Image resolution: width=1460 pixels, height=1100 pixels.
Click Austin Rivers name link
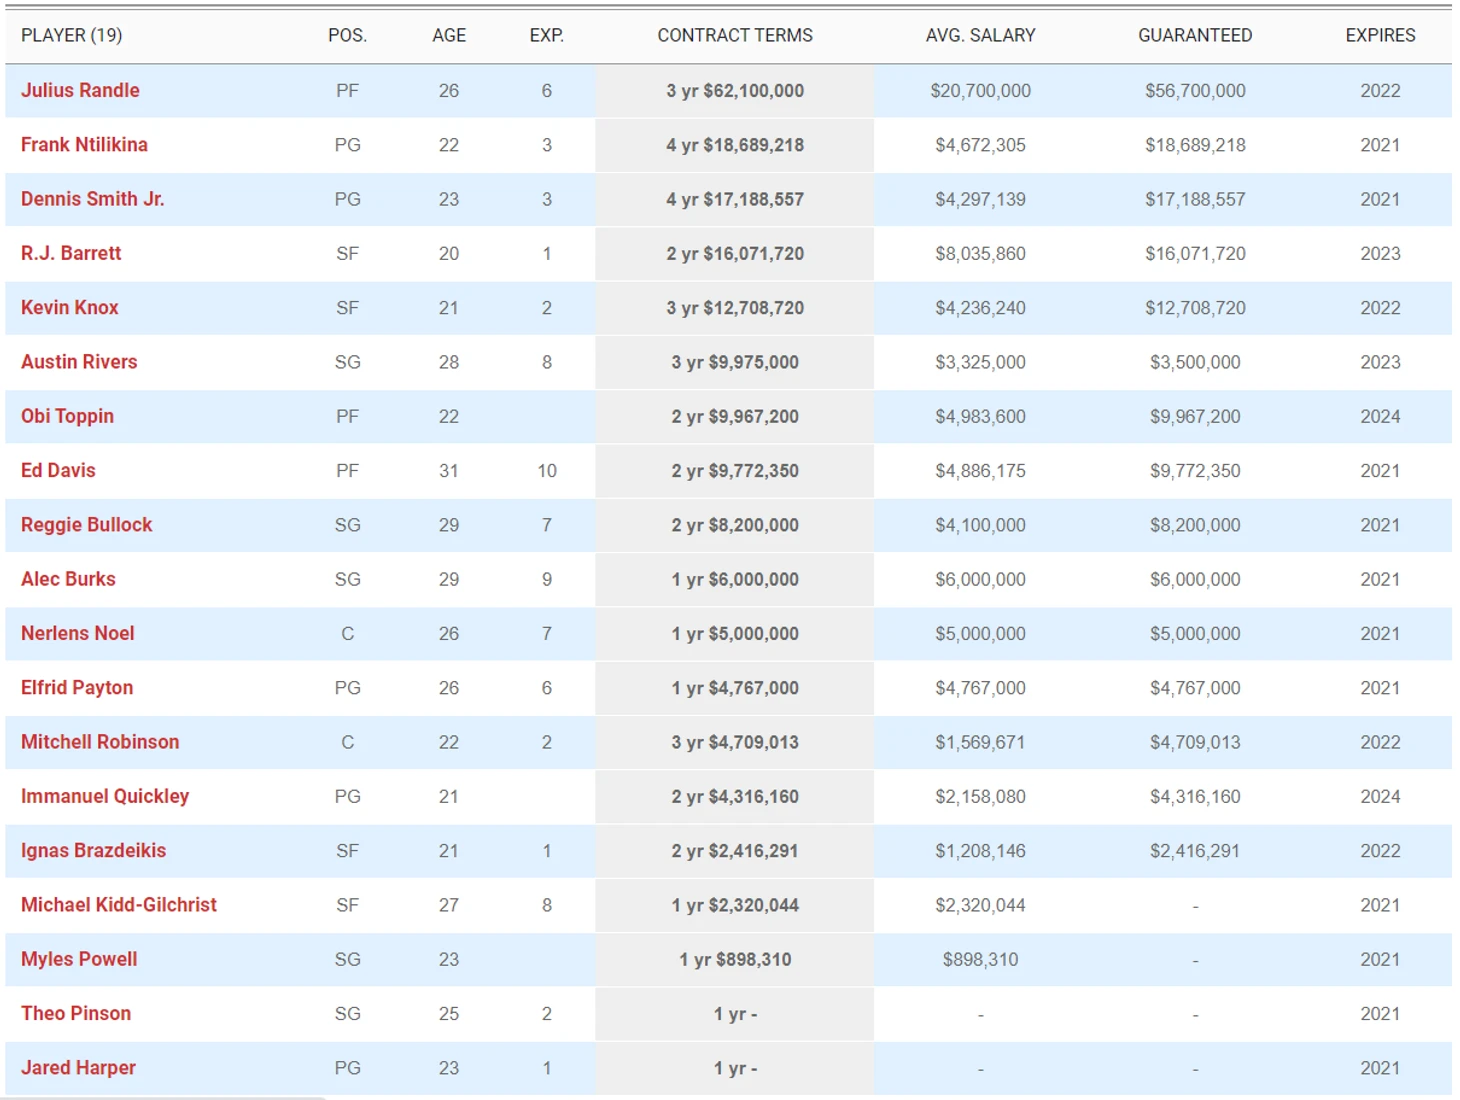tap(79, 361)
